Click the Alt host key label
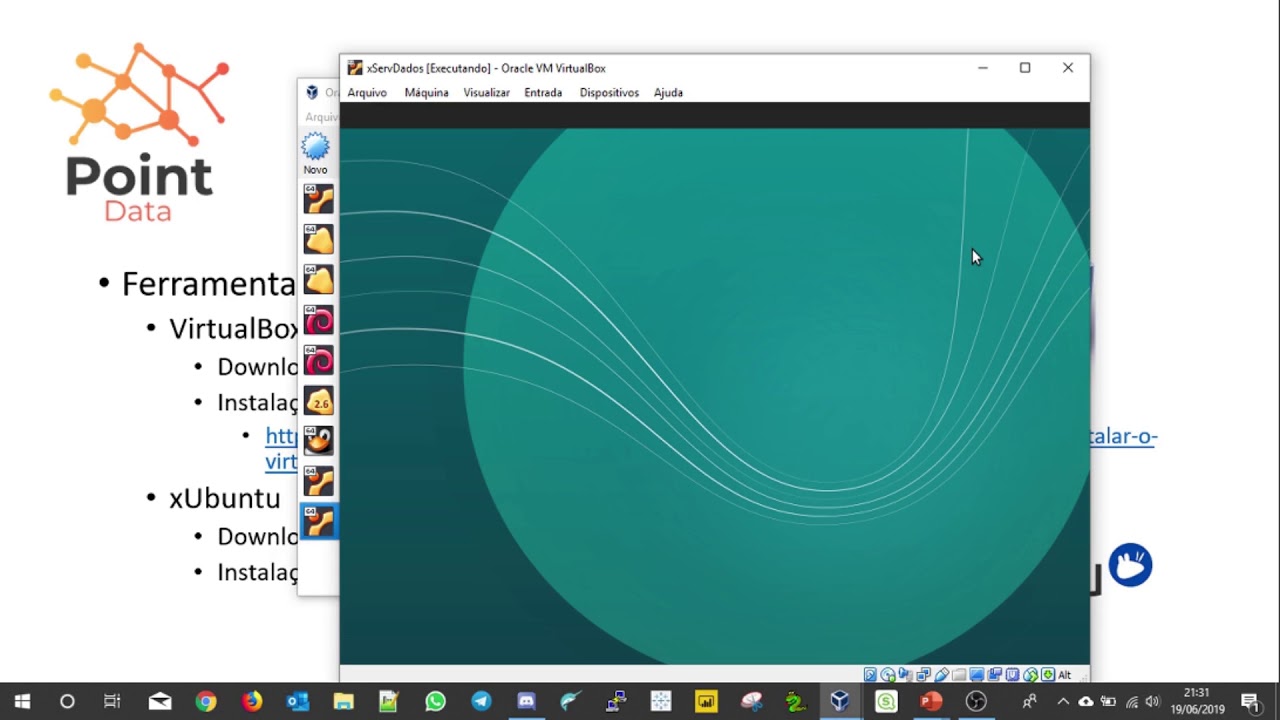The width and height of the screenshot is (1280, 720). pos(1065,675)
